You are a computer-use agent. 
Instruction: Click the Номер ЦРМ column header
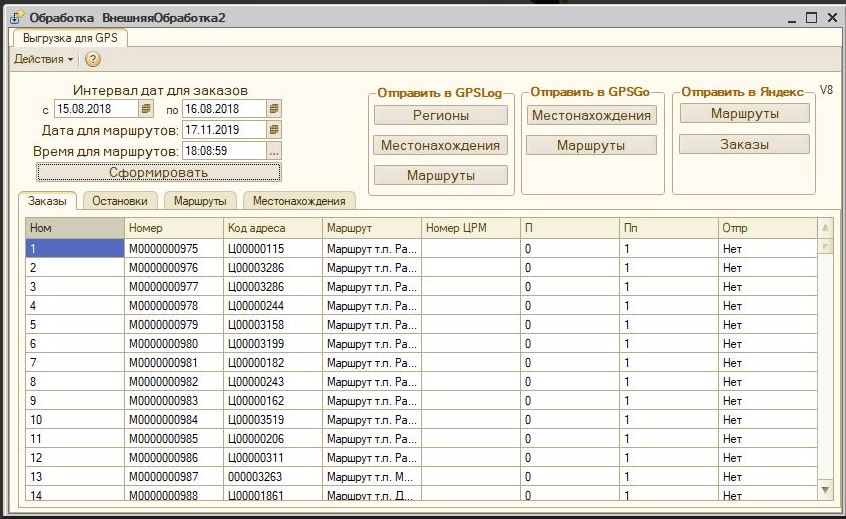[470, 228]
